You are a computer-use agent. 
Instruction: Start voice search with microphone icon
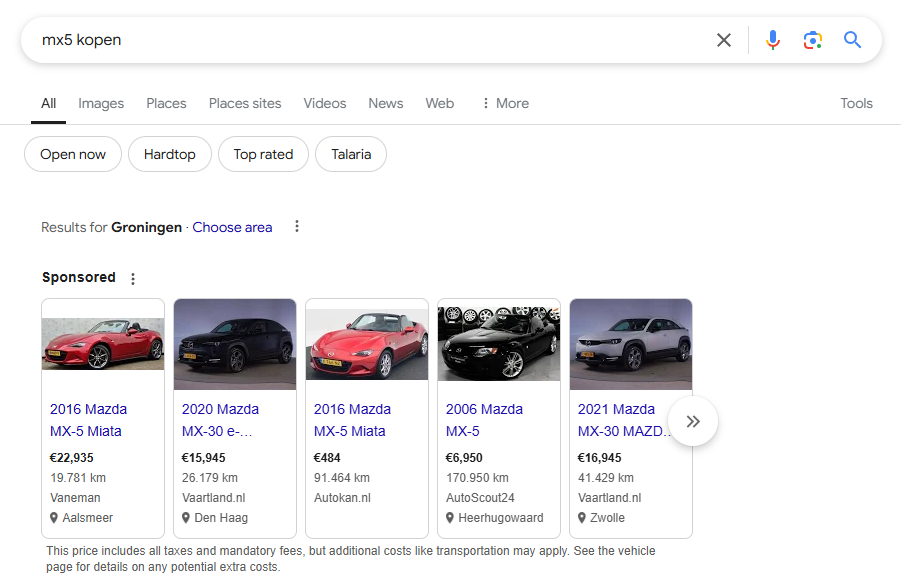click(772, 40)
